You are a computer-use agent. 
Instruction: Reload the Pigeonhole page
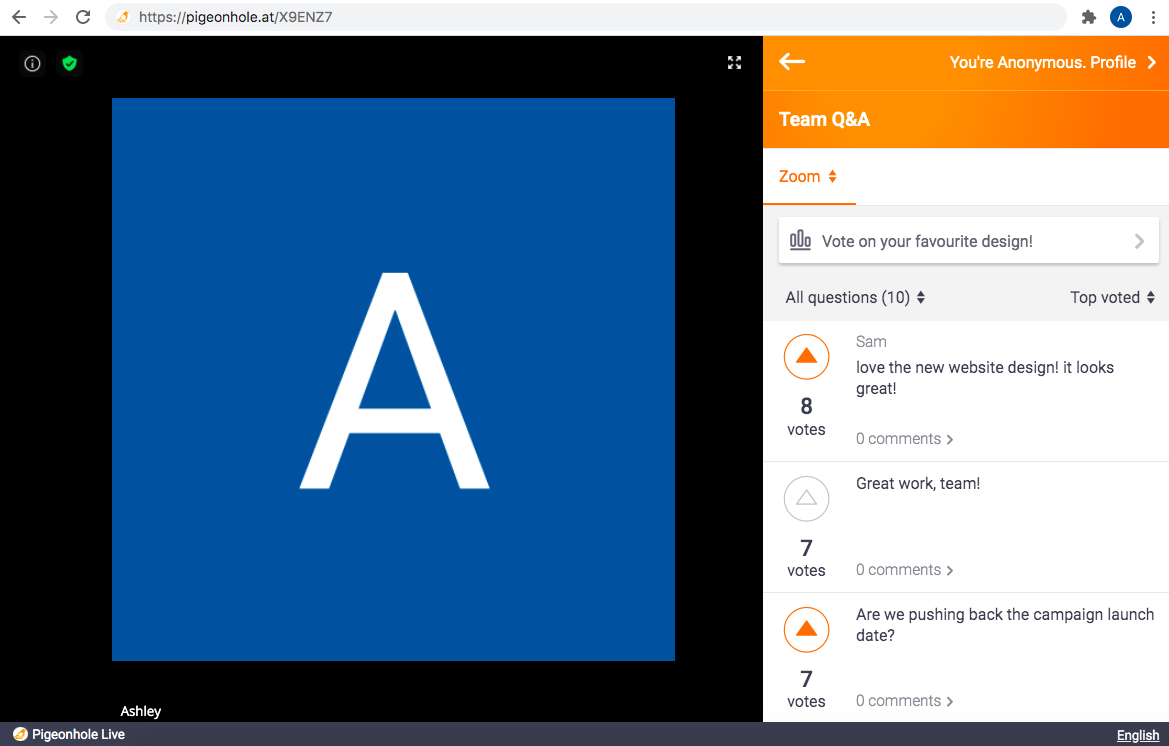pyautogui.click(x=84, y=17)
